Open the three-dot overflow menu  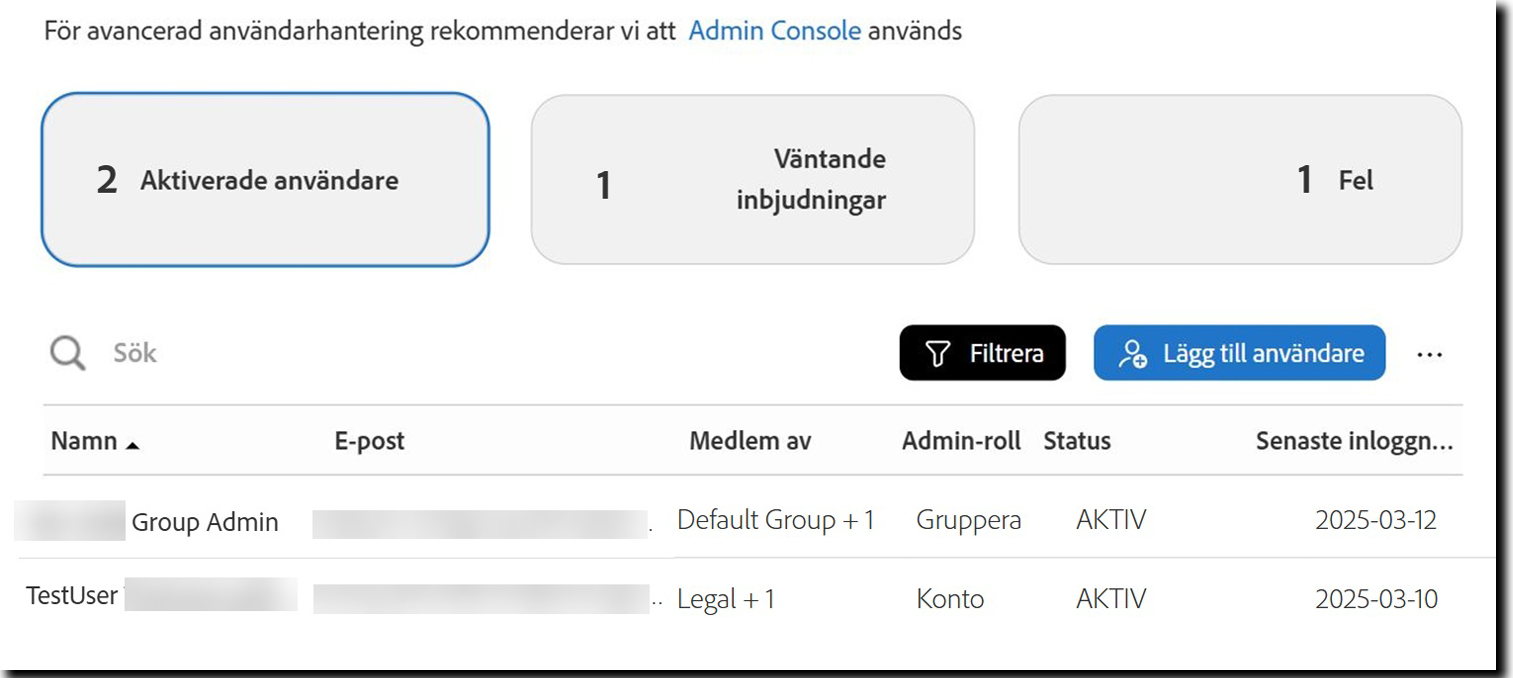coord(1431,352)
